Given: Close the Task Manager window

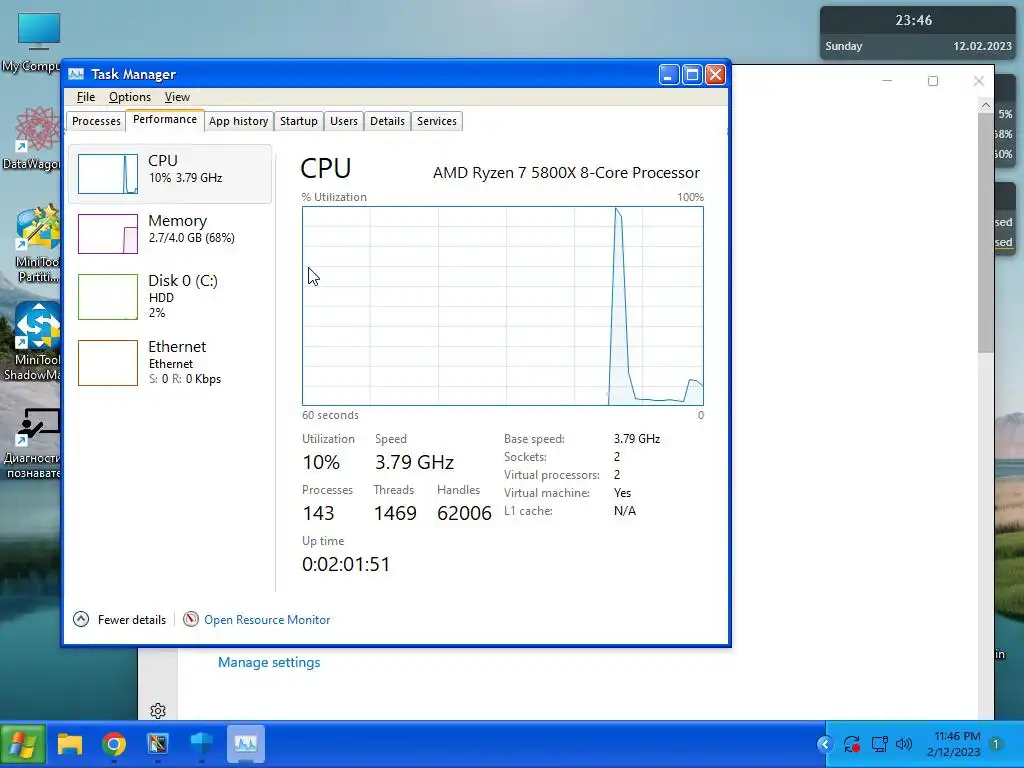Looking at the screenshot, I should [716, 75].
